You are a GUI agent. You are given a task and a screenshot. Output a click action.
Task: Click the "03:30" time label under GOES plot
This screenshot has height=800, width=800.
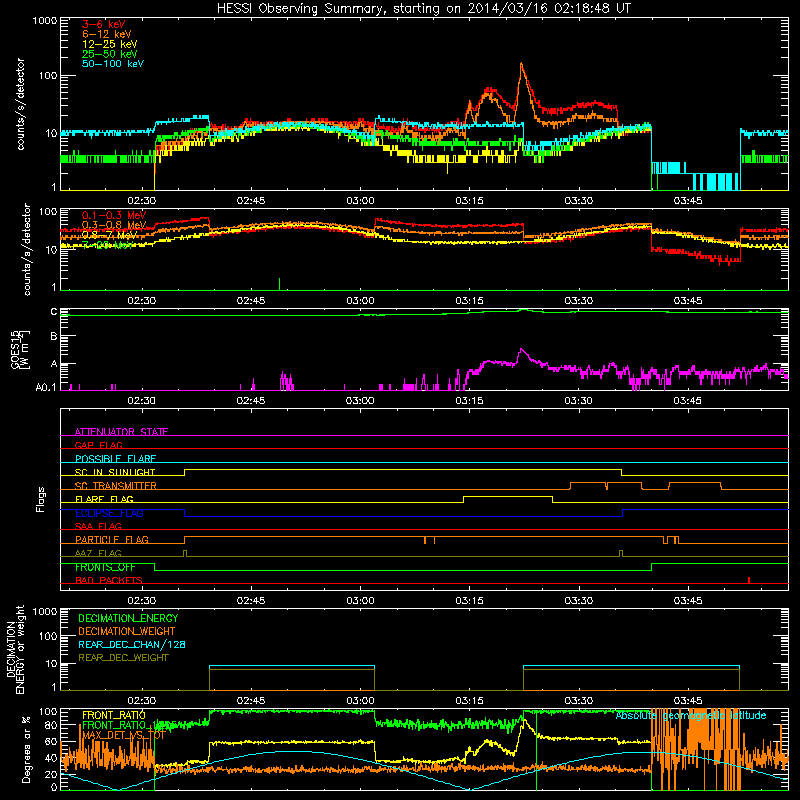click(579, 401)
